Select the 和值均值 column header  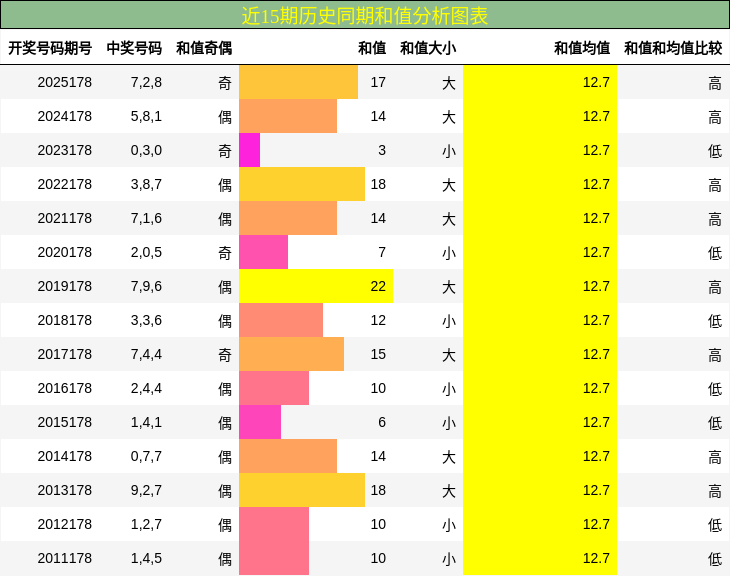click(x=582, y=48)
